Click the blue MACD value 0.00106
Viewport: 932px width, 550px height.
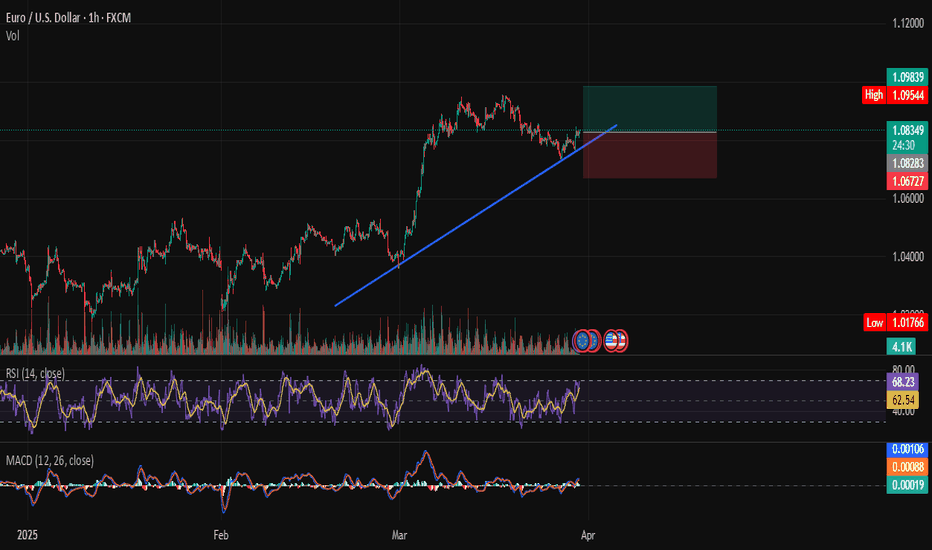click(907, 449)
